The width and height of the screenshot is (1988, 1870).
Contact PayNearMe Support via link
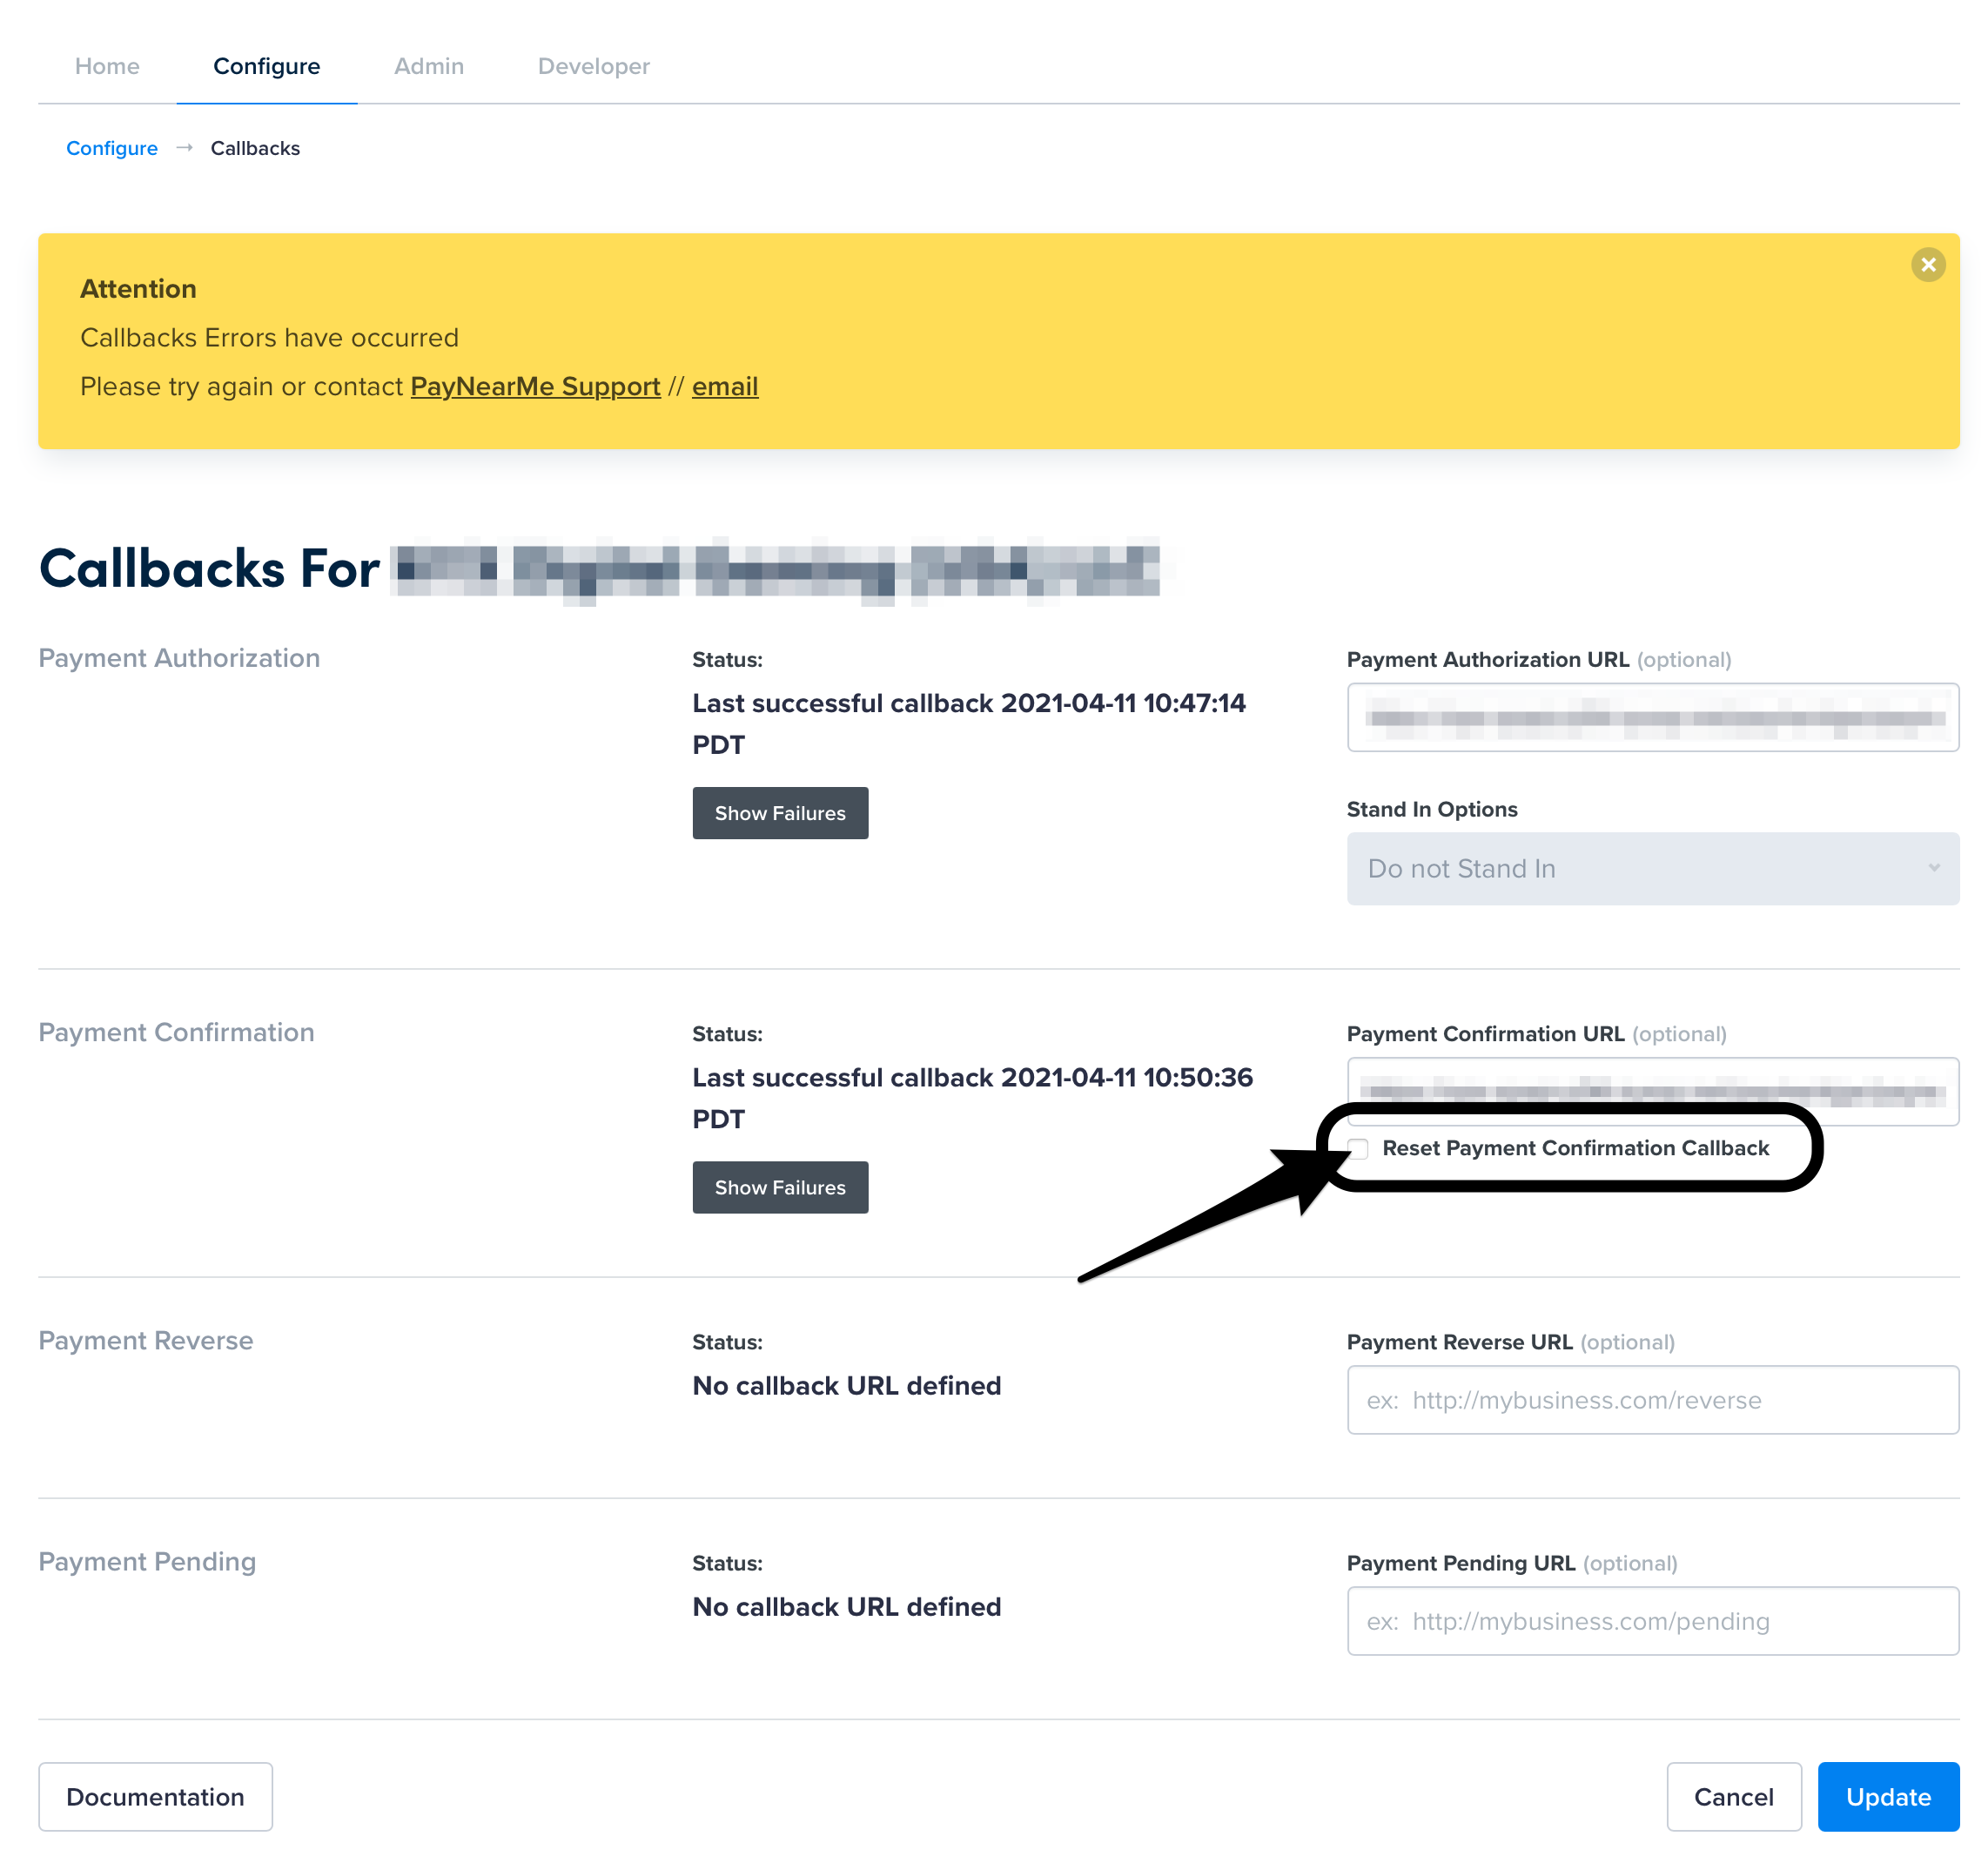(x=534, y=386)
